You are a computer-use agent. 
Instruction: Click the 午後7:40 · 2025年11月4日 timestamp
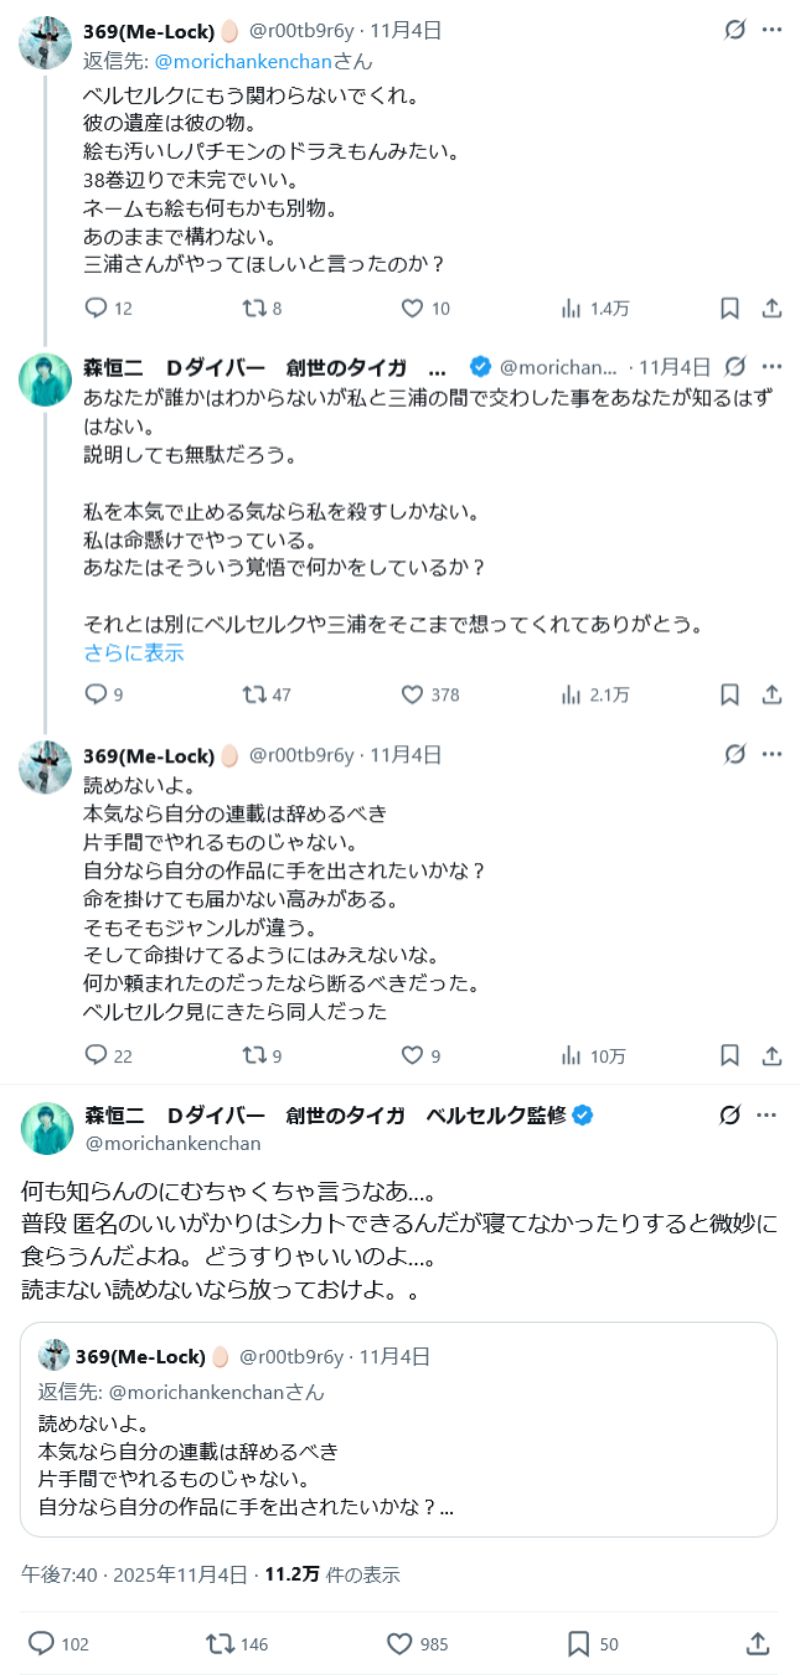134,1575
